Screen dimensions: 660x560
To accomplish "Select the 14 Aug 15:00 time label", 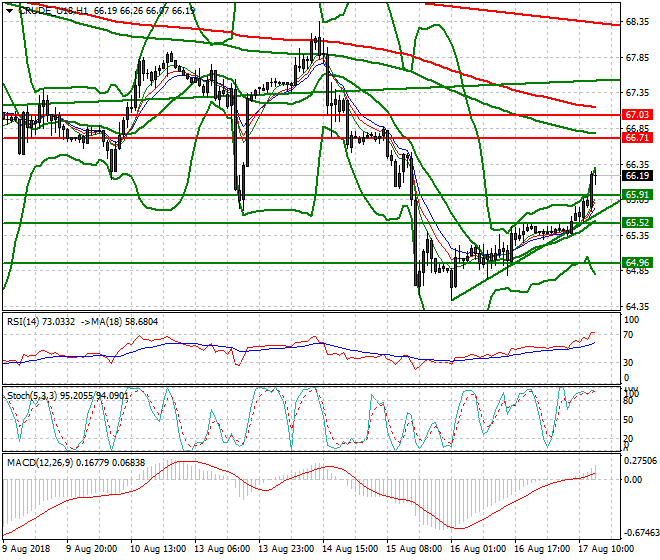I will click(x=350, y=549).
